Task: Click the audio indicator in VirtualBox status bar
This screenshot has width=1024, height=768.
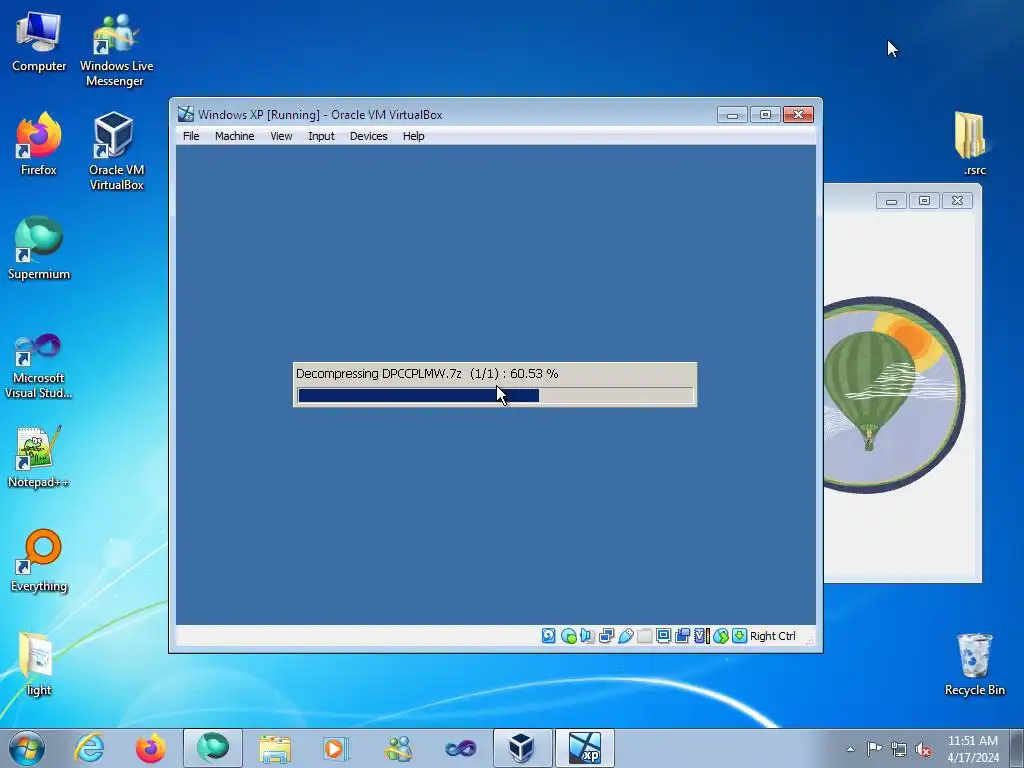Action: point(587,635)
